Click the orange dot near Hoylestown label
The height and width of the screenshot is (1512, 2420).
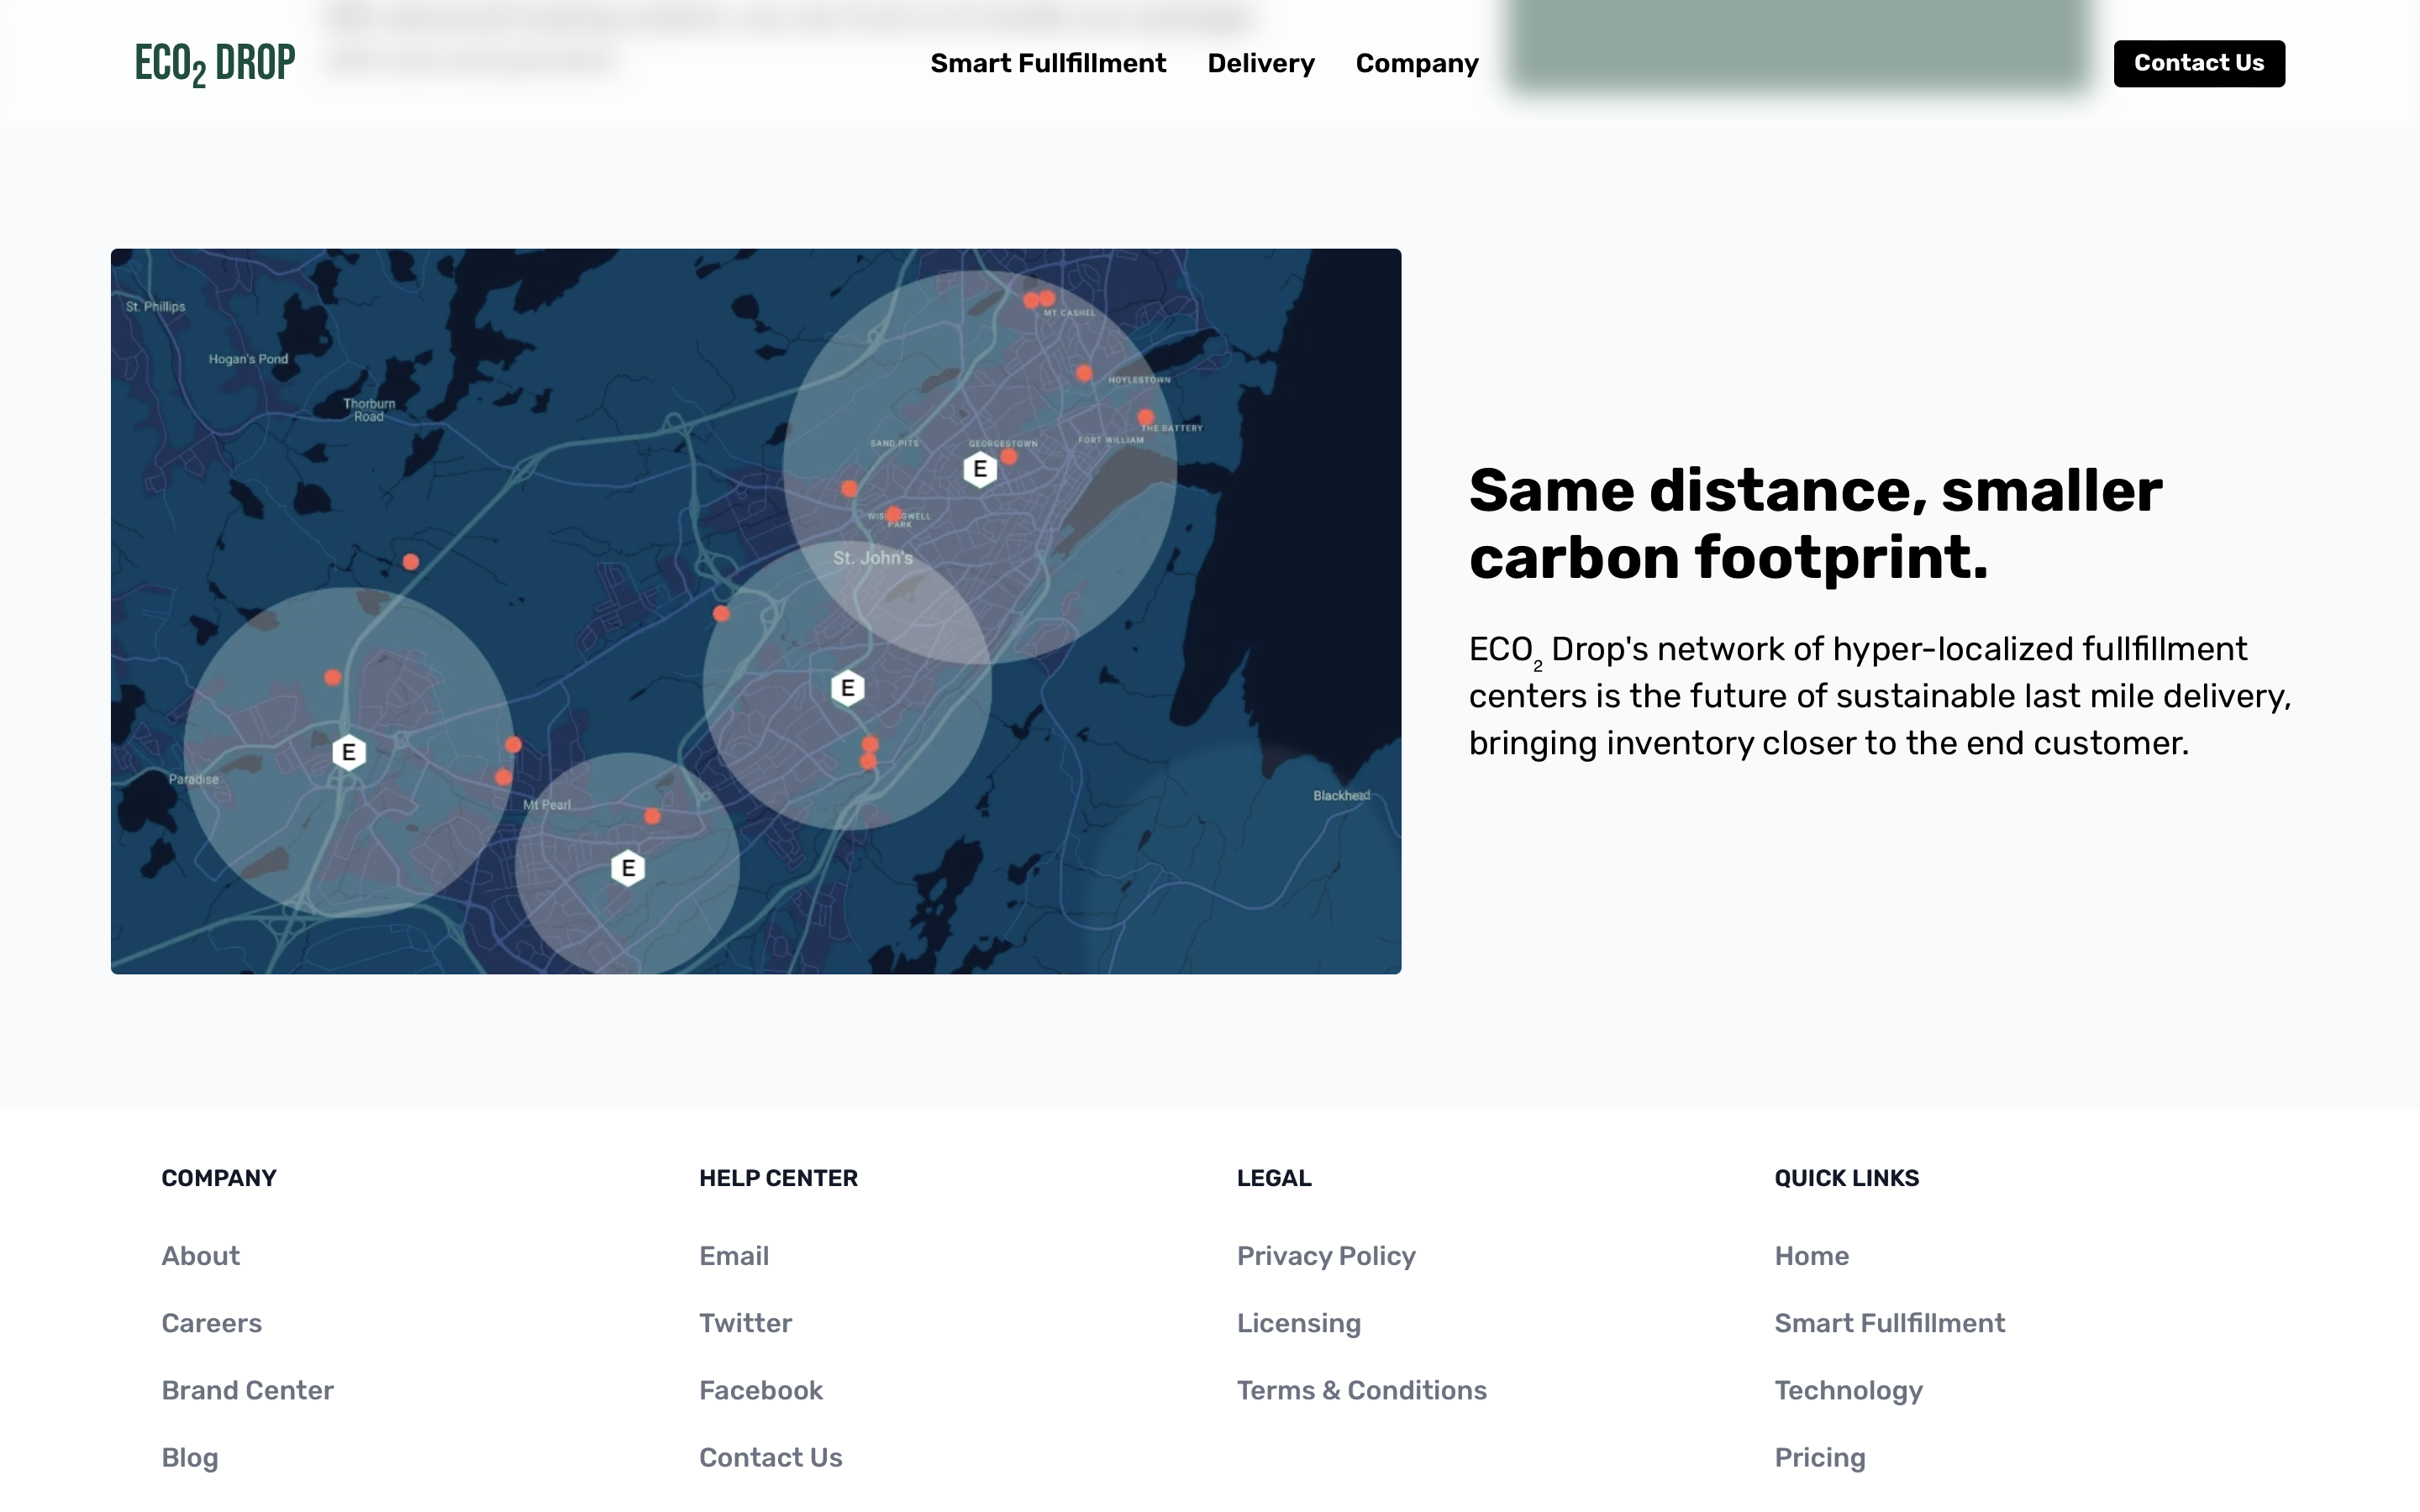pos(1084,373)
